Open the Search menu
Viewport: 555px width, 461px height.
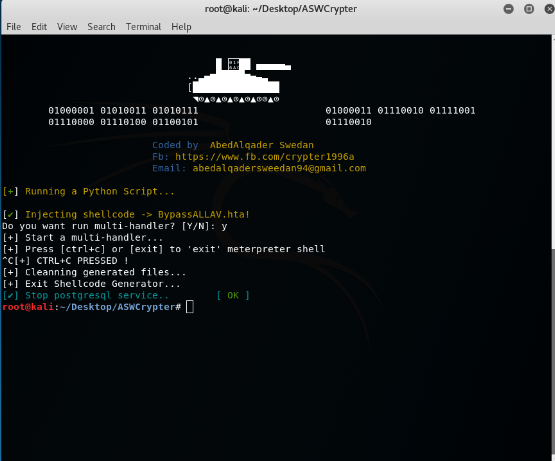click(101, 27)
